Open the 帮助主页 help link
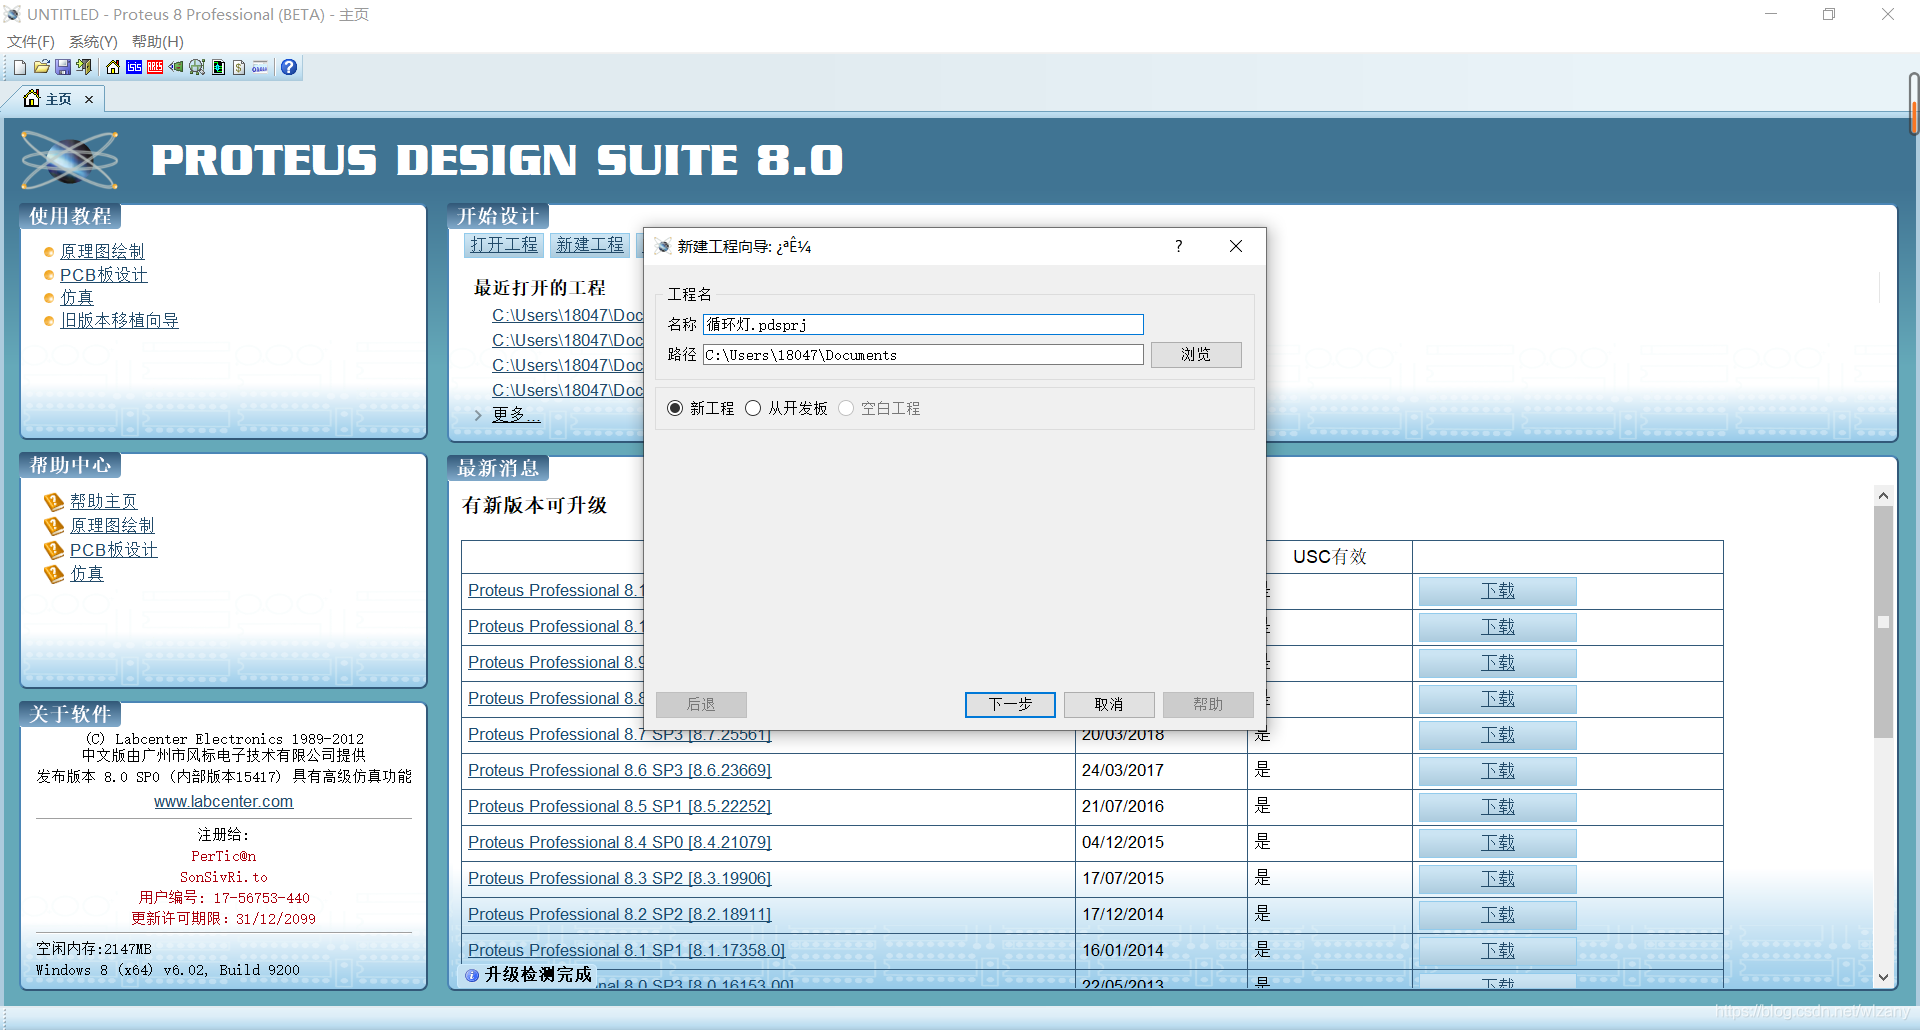The width and height of the screenshot is (1920, 1030). point(104,502)
